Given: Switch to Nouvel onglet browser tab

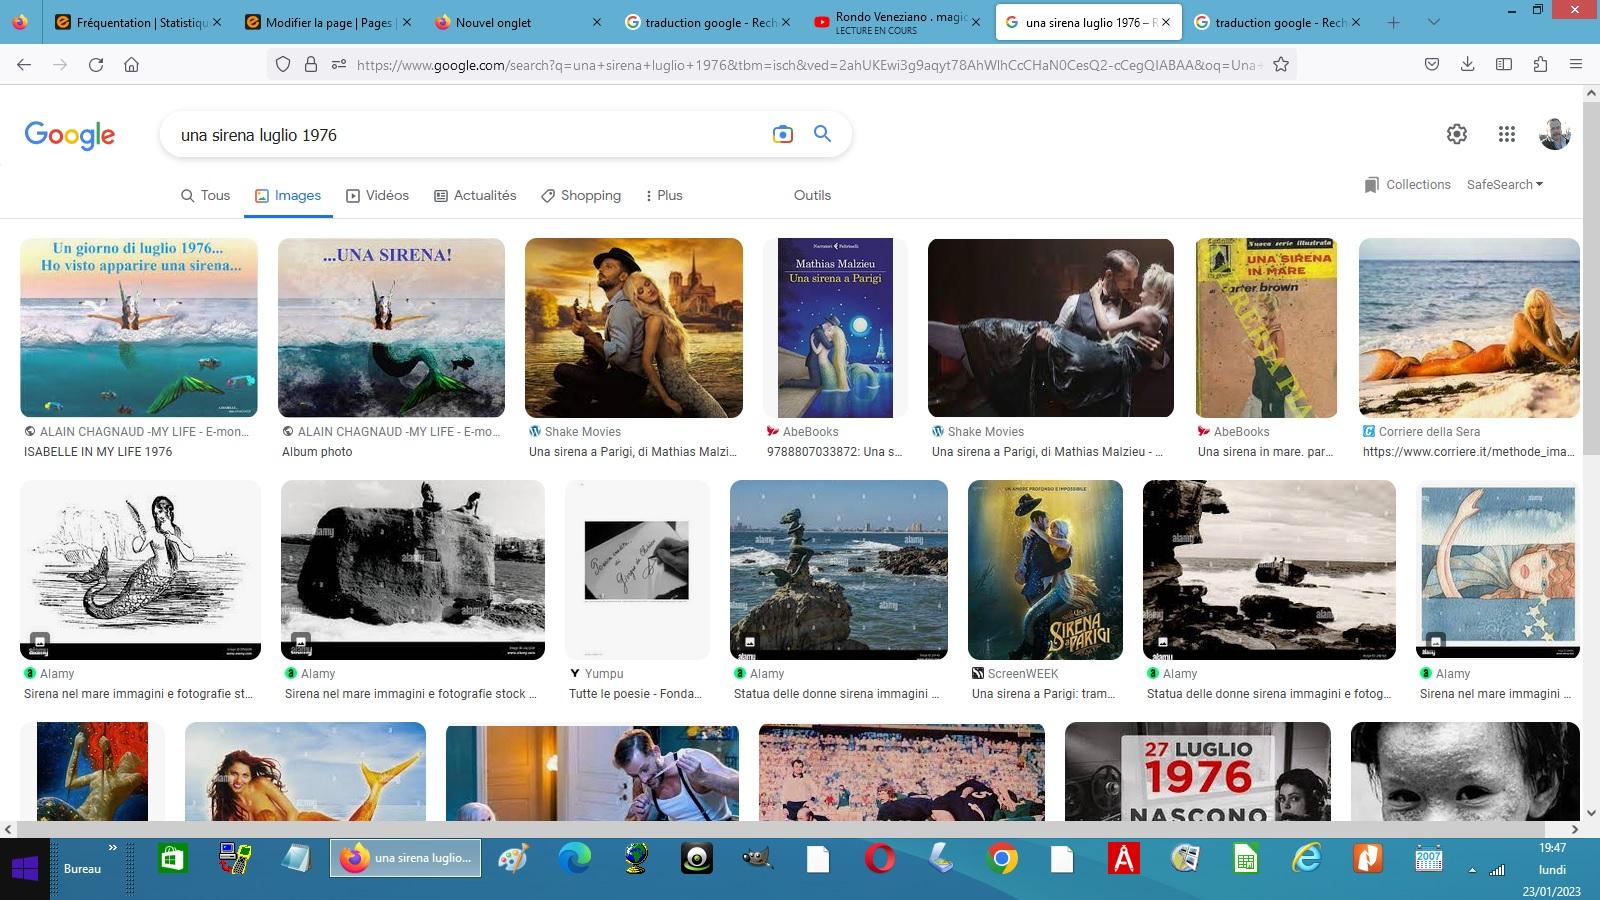Looking at the screenshot, I should (518, 22).
